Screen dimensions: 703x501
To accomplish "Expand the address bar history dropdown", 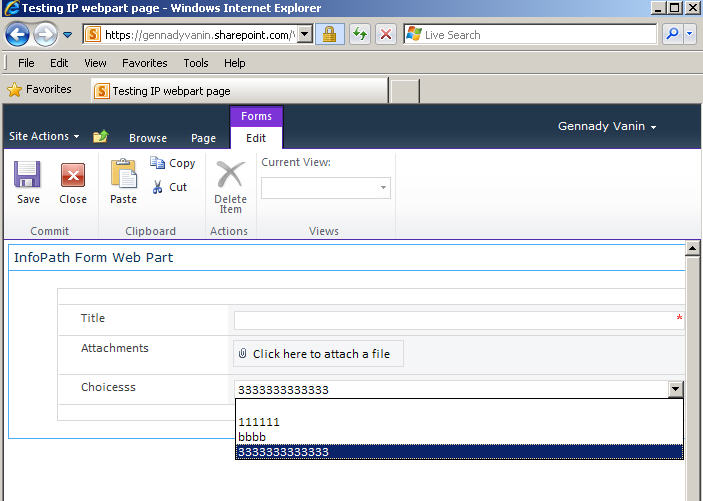I will click(305, 35).
